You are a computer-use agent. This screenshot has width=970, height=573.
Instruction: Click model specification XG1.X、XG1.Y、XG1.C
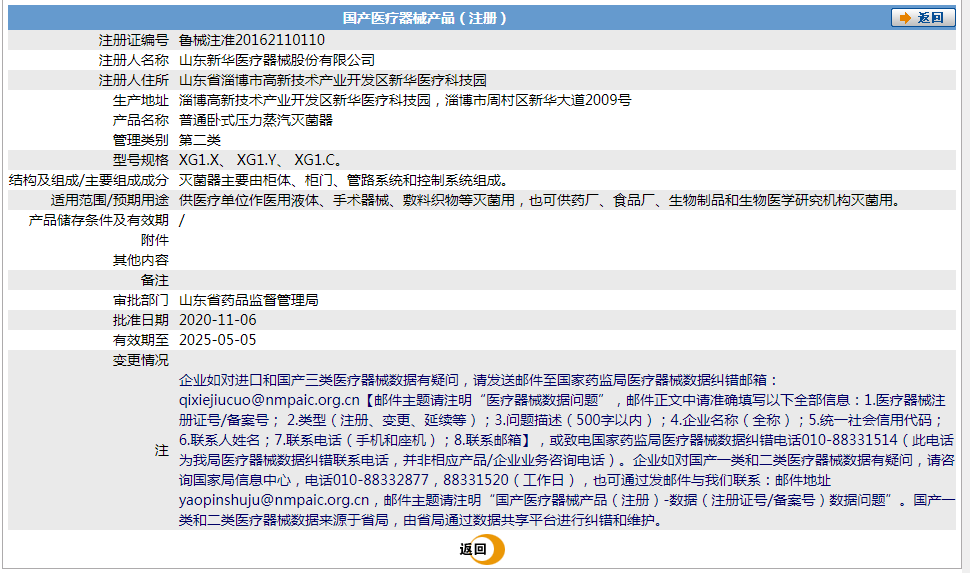pos(261,160)
